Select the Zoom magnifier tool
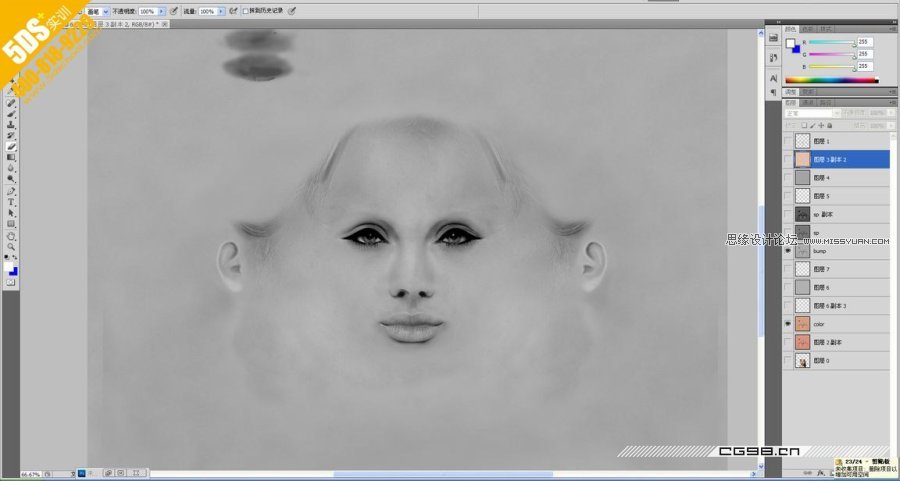Screen dimensions: 900x481 [12, 247]
